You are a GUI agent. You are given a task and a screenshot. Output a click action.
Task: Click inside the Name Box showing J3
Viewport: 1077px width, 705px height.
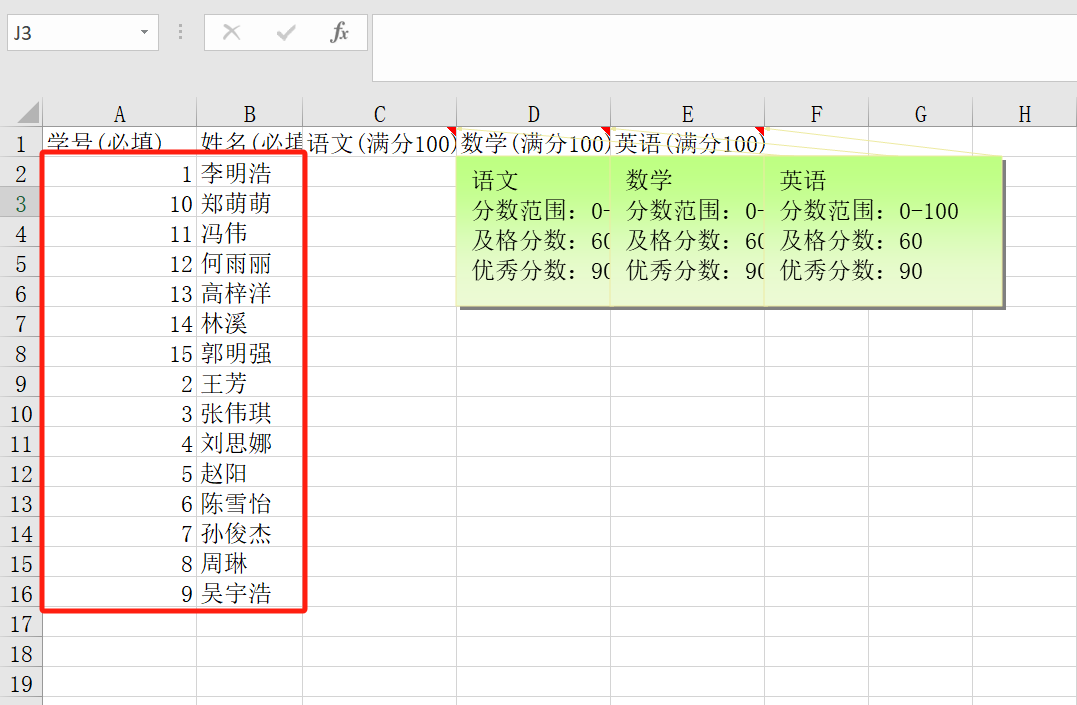(70, 33)
